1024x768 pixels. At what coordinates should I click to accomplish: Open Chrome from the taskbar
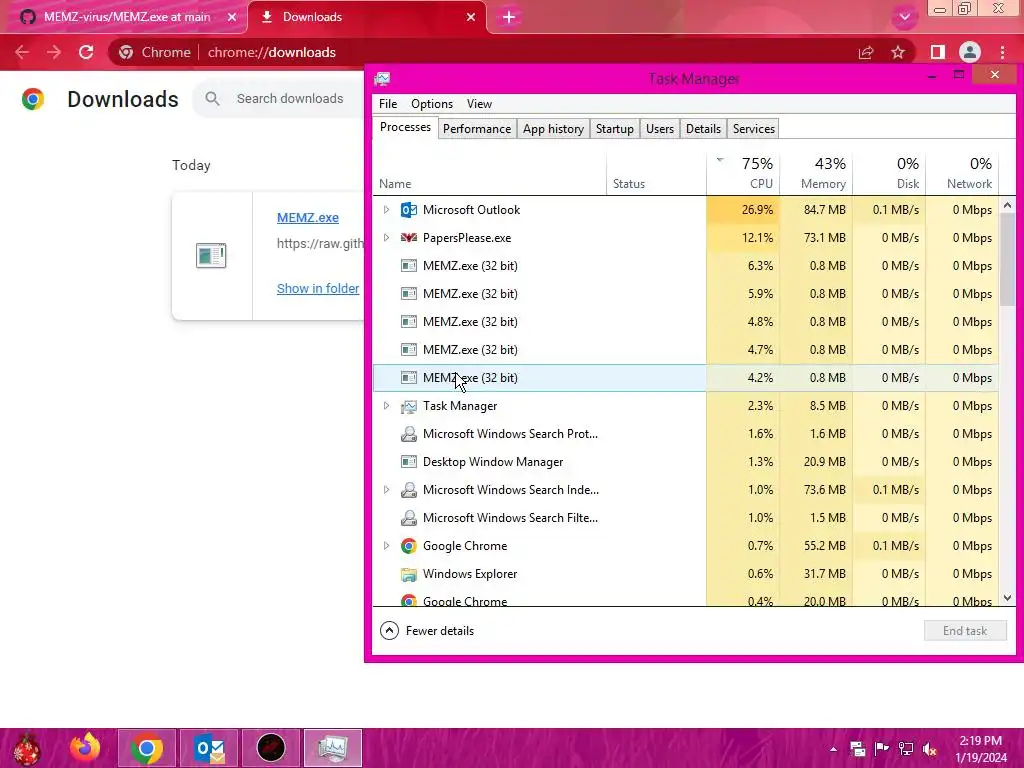click(146, 748)
